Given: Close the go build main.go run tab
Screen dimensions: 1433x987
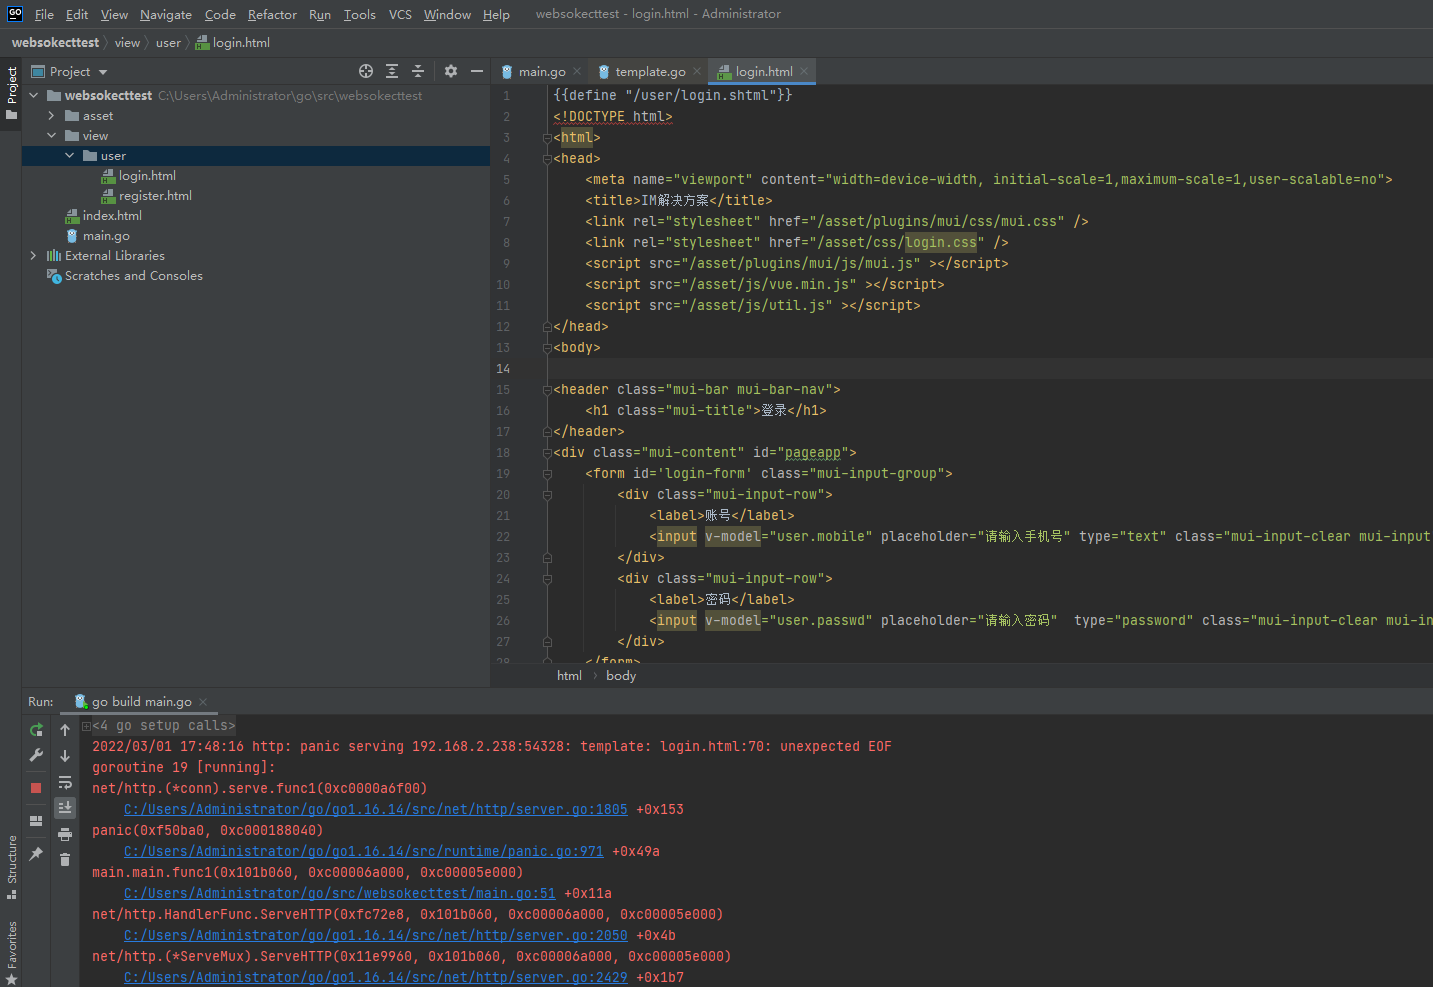Looking at the screenshot, I should pyautogui.click(x=203, y=702).
